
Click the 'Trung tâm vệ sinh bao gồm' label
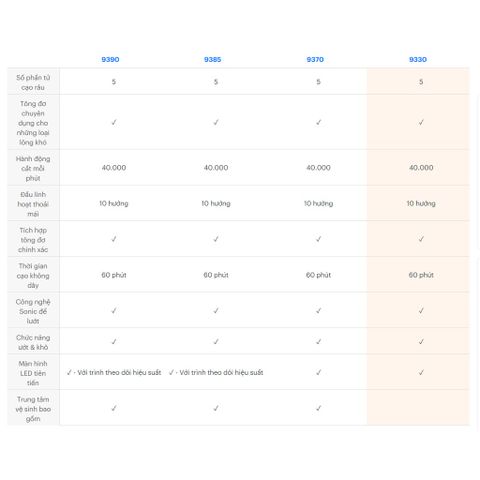click(x=33, y=409)
